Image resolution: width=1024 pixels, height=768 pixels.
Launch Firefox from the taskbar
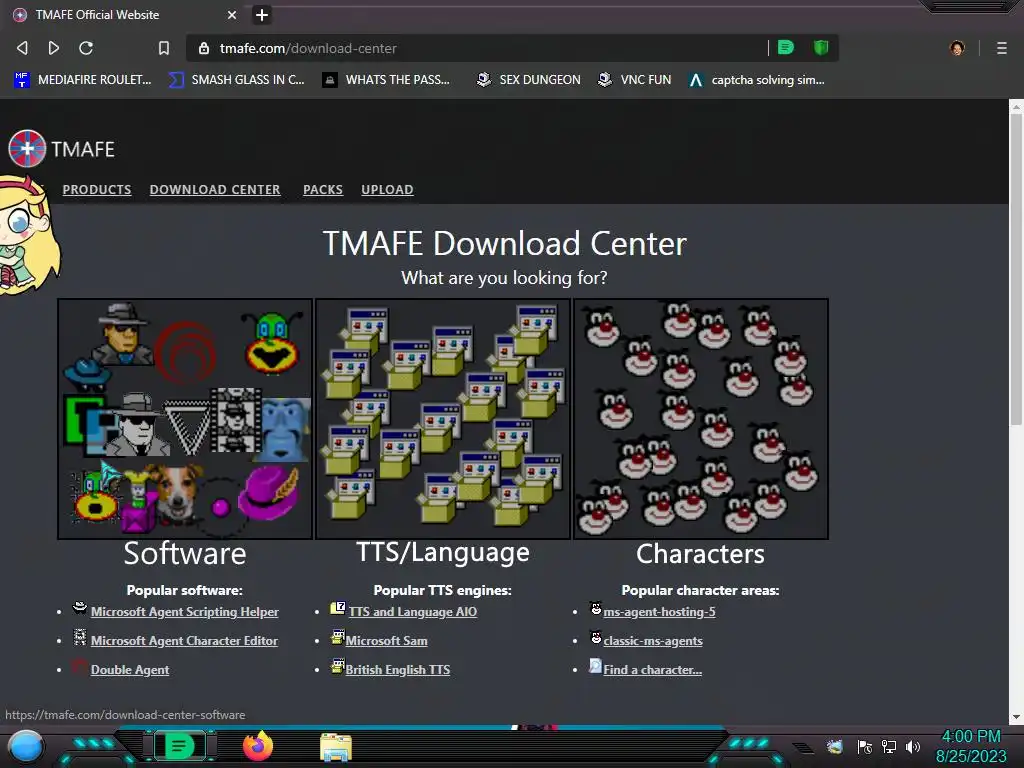[x=258, y=746]
